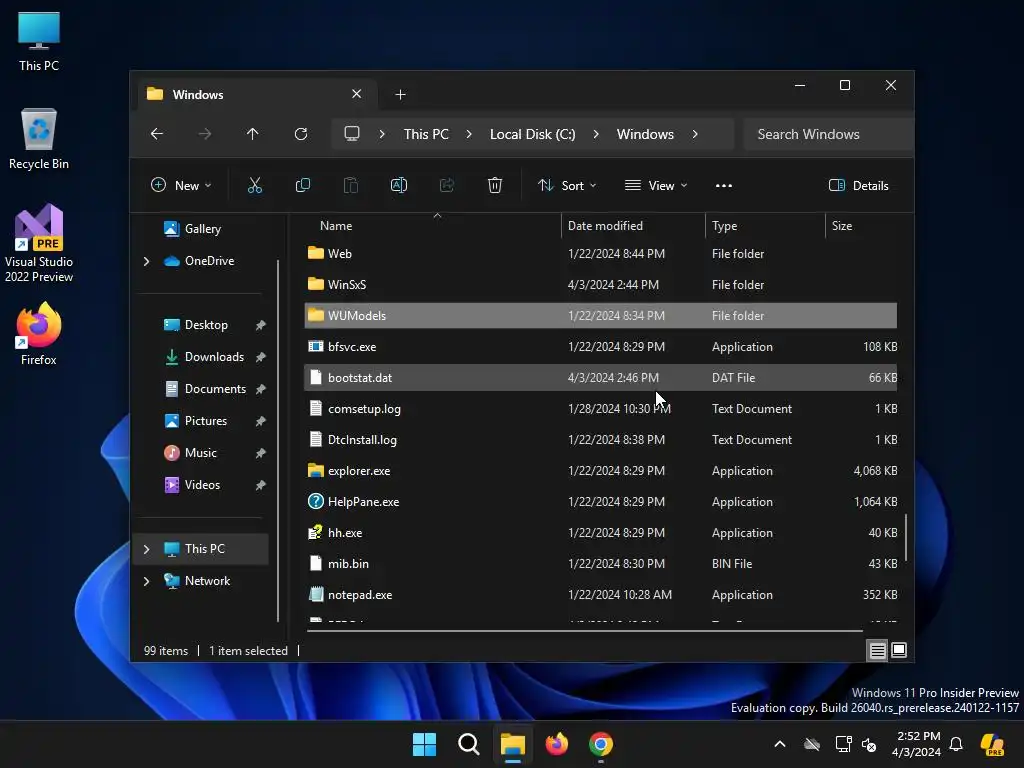Go up one folder level arrow
Screen dimensions: 1024x768
pos(253,134)
